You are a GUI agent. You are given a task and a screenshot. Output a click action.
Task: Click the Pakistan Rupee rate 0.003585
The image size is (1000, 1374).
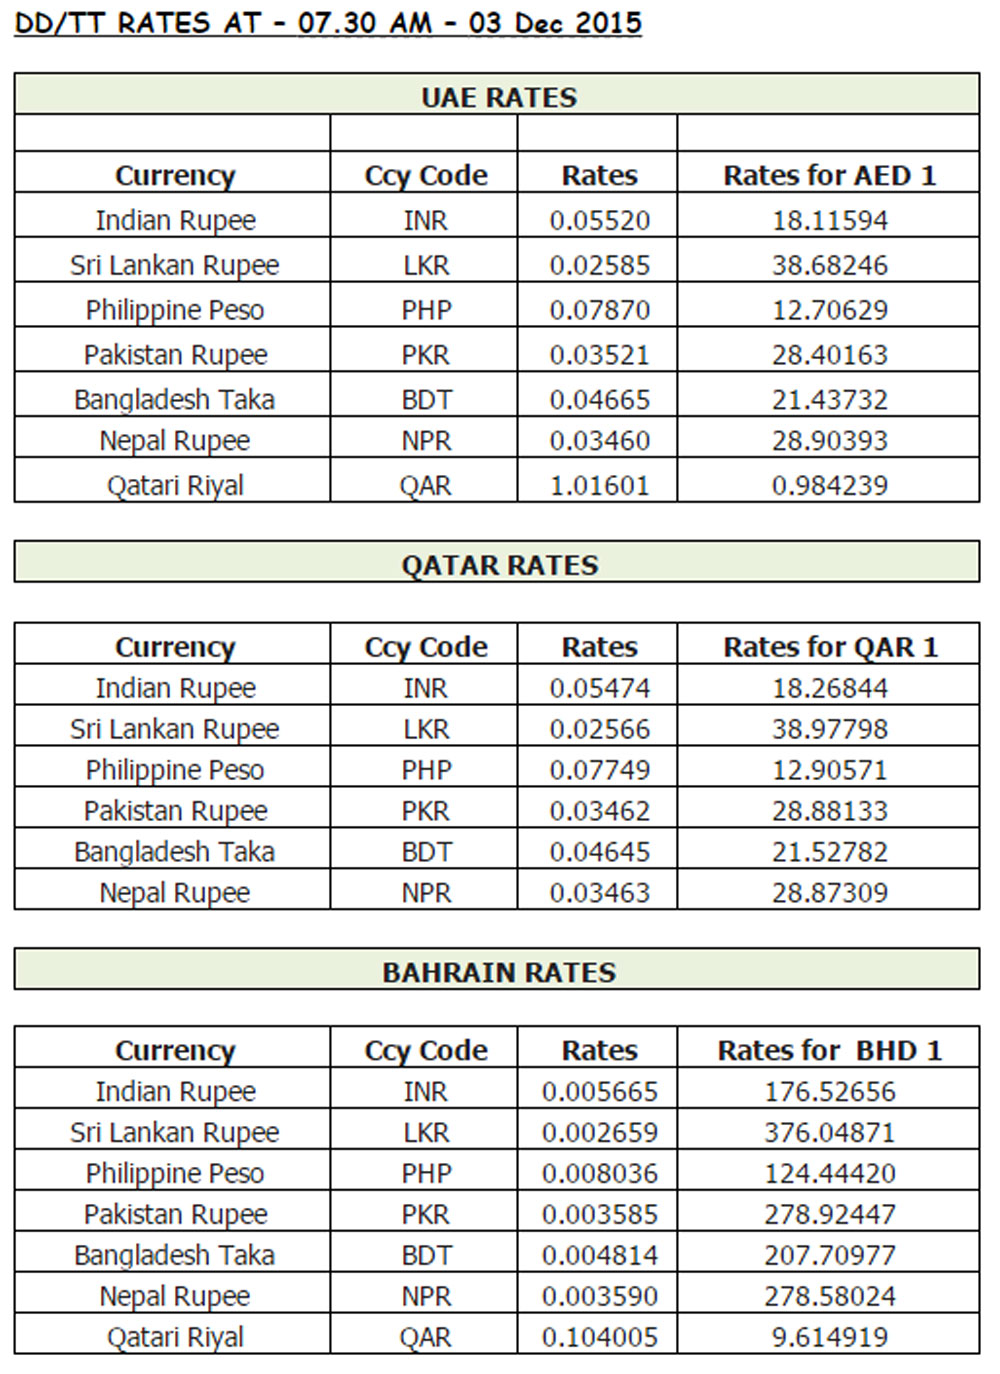point(599,1214)
